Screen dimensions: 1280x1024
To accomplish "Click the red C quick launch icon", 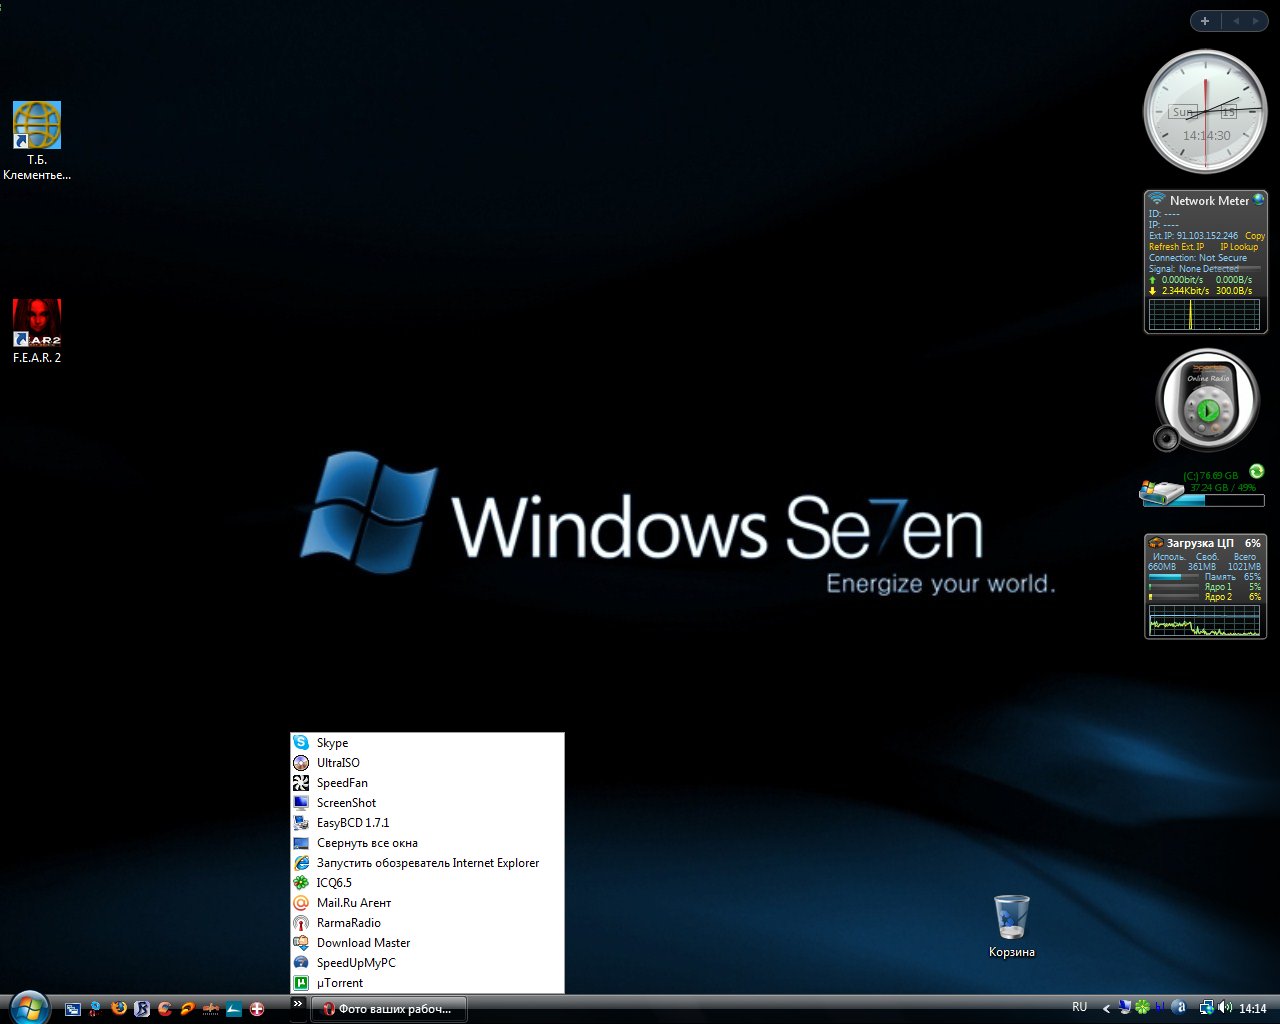I will click(x=165, y=1009).
